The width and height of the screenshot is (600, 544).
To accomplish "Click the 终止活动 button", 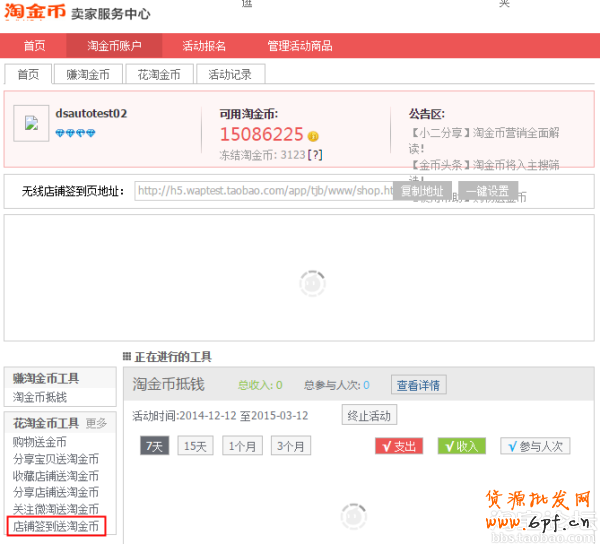I will (x=369, y=415).
